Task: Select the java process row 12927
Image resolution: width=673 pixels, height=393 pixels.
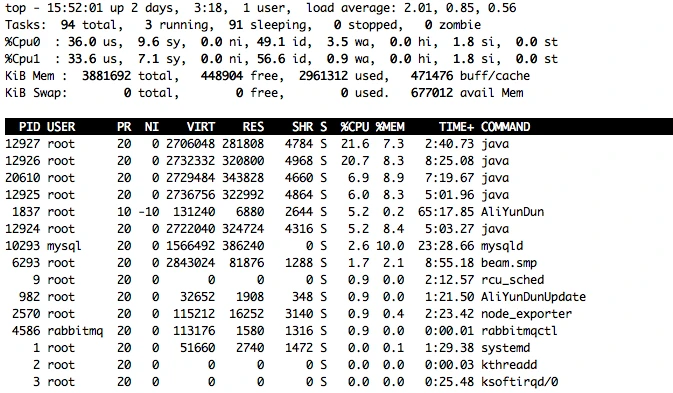Action: coord(257,144)
